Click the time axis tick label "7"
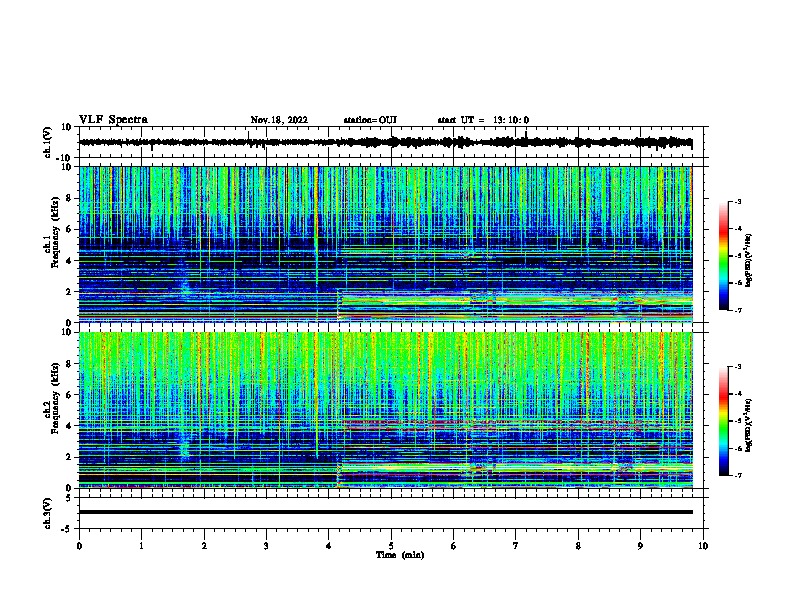The image size is (792, 612). tap(516, 546)
